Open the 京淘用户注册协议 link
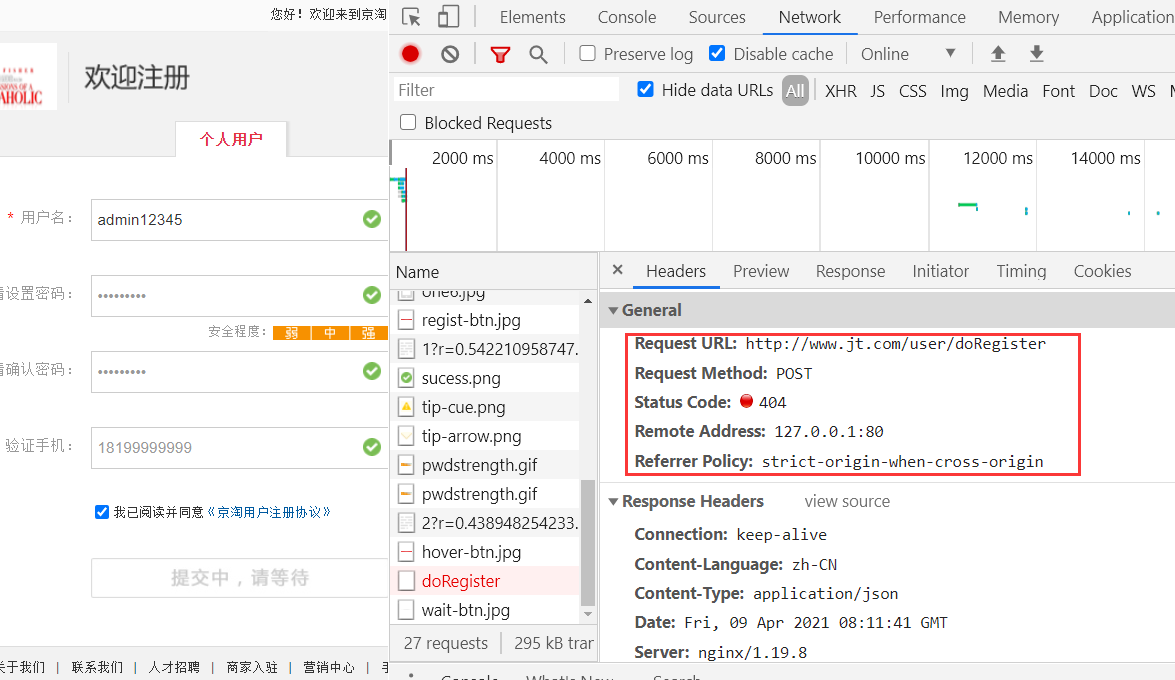1175x680 pixels. (269, 512)
